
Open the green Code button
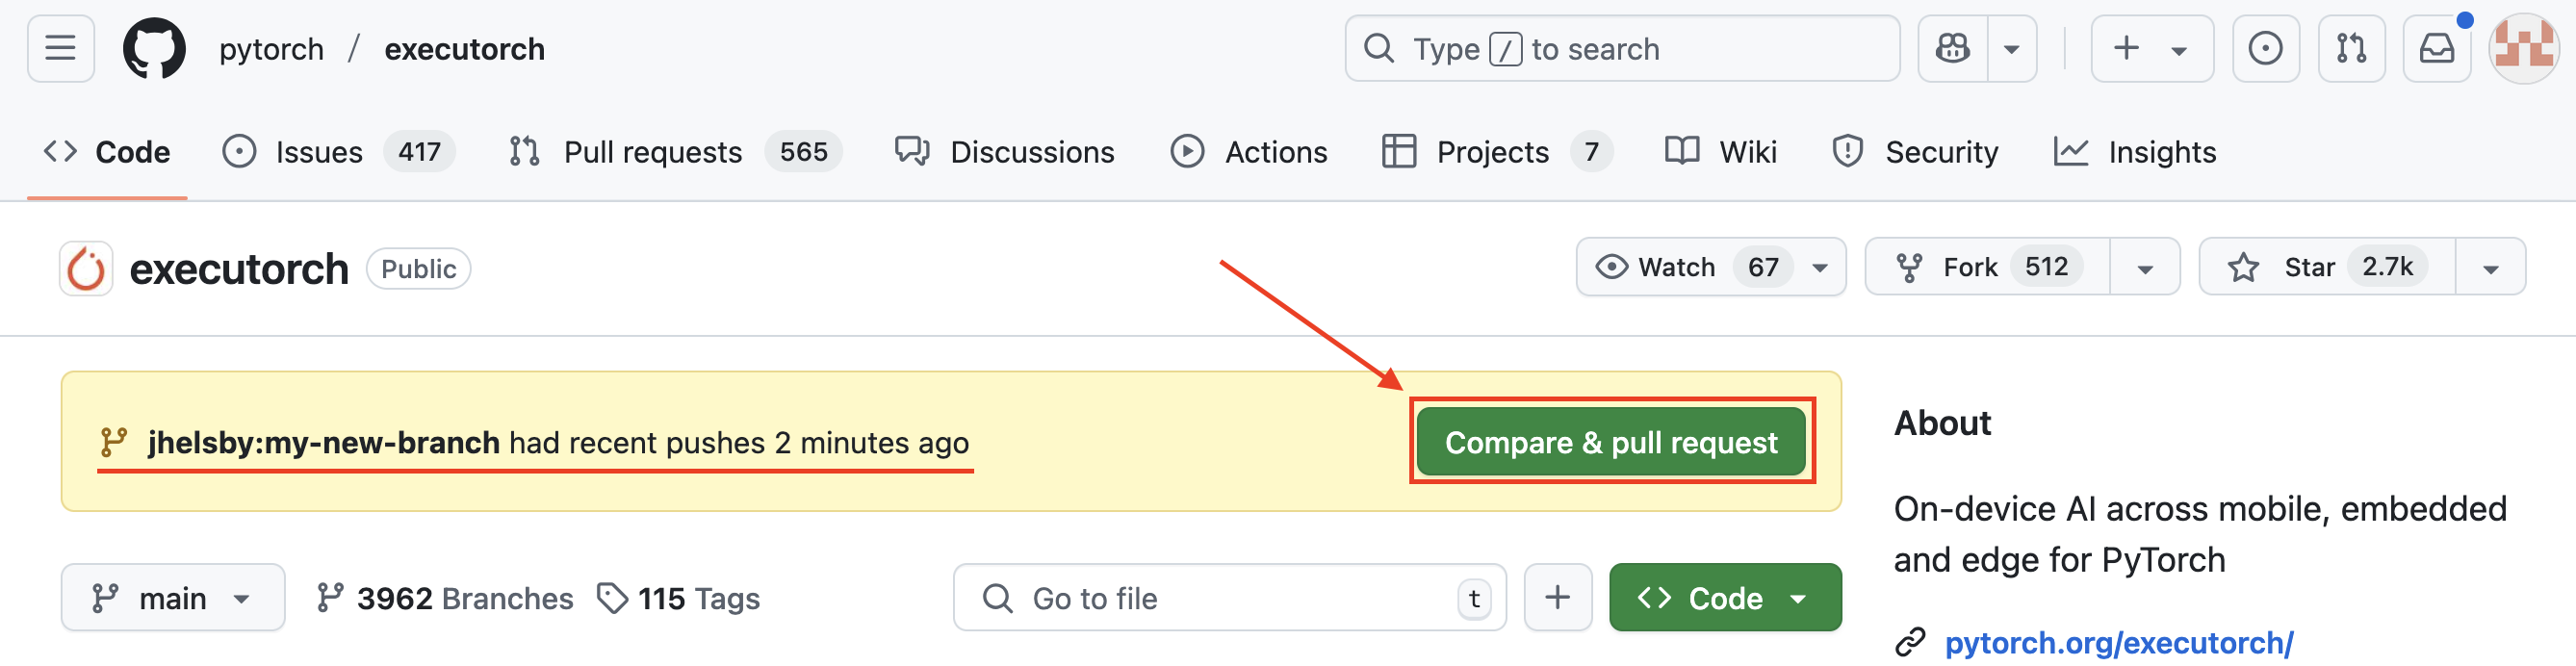[x=1723, y=598]
